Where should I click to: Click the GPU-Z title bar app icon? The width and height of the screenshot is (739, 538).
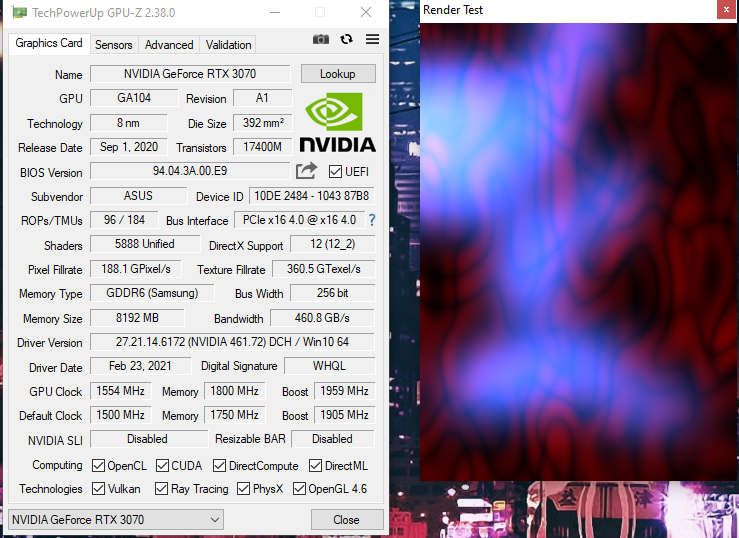point(19,12)
